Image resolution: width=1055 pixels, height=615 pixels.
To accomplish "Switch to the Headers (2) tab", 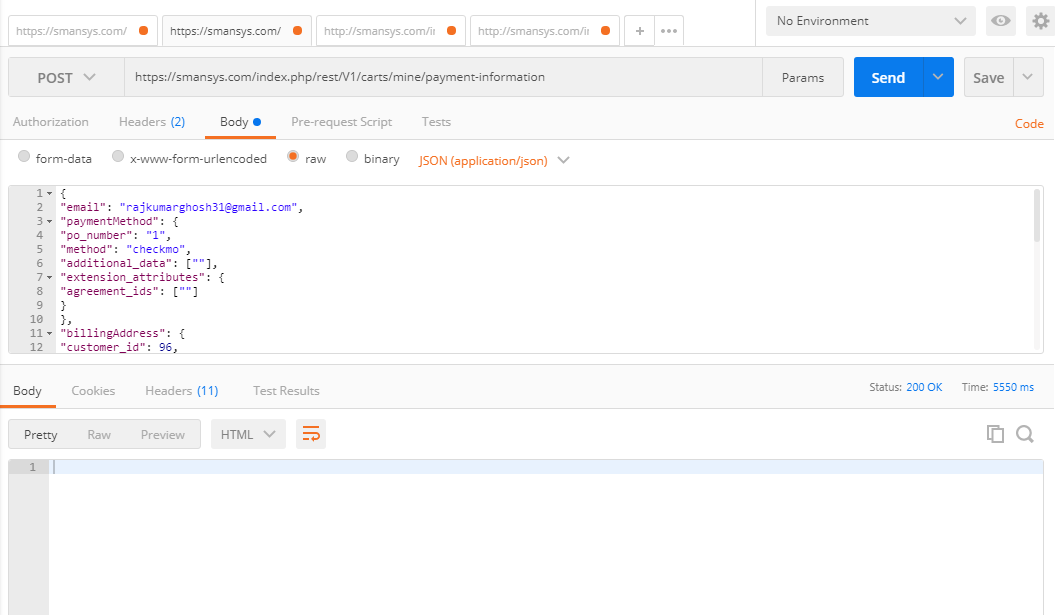I will [x=152, y=121].
